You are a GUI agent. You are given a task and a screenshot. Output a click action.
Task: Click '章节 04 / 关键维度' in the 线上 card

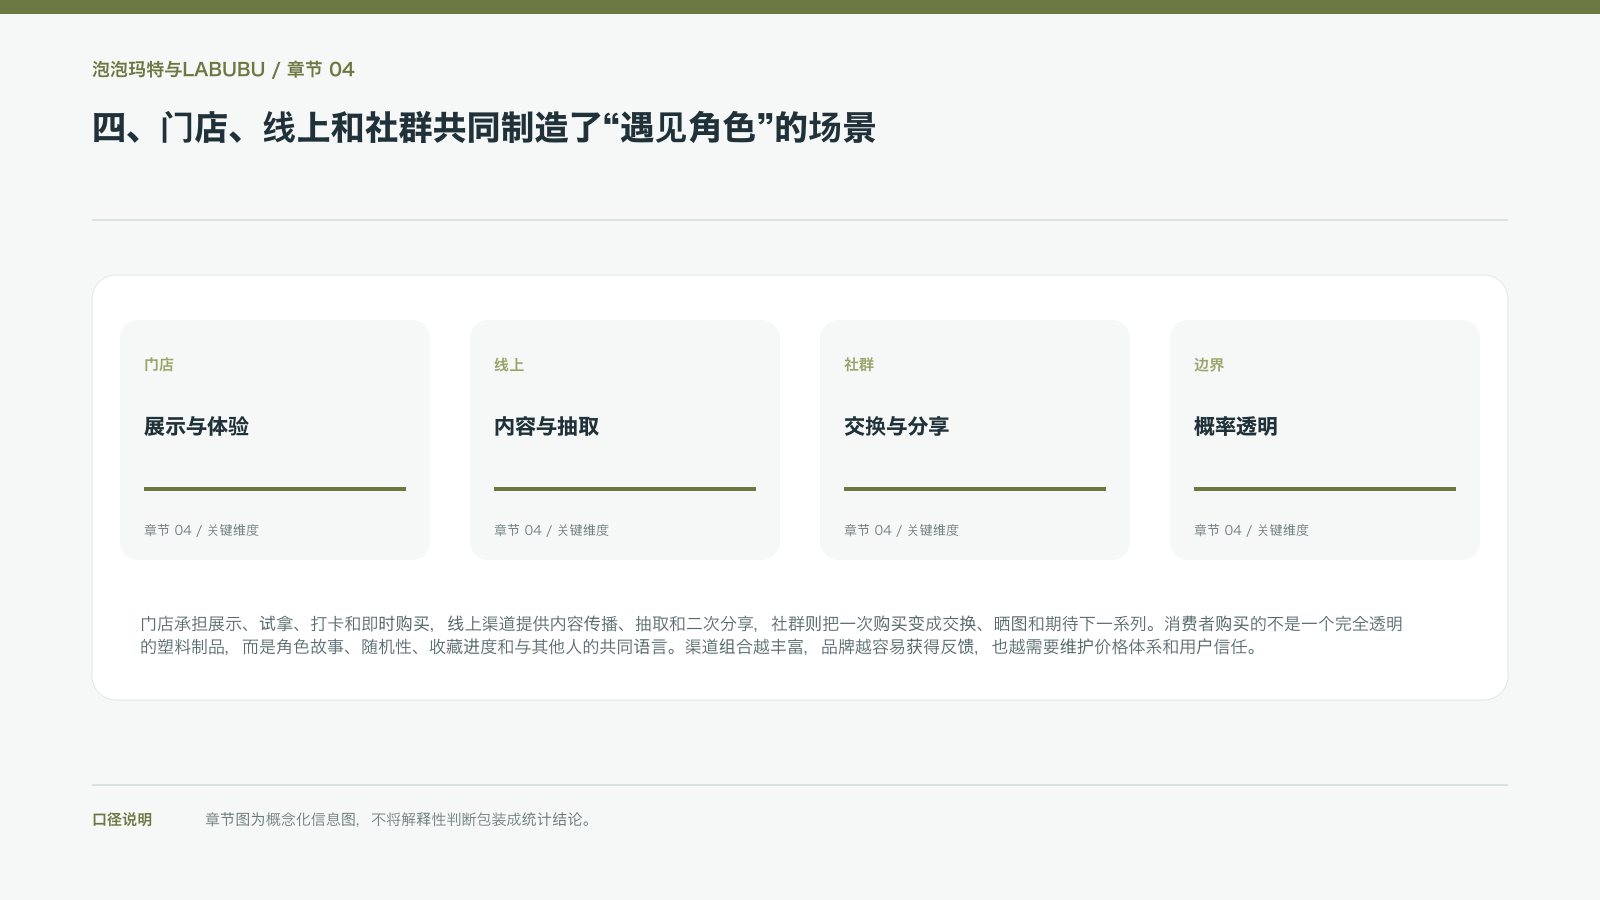(551, 530)
